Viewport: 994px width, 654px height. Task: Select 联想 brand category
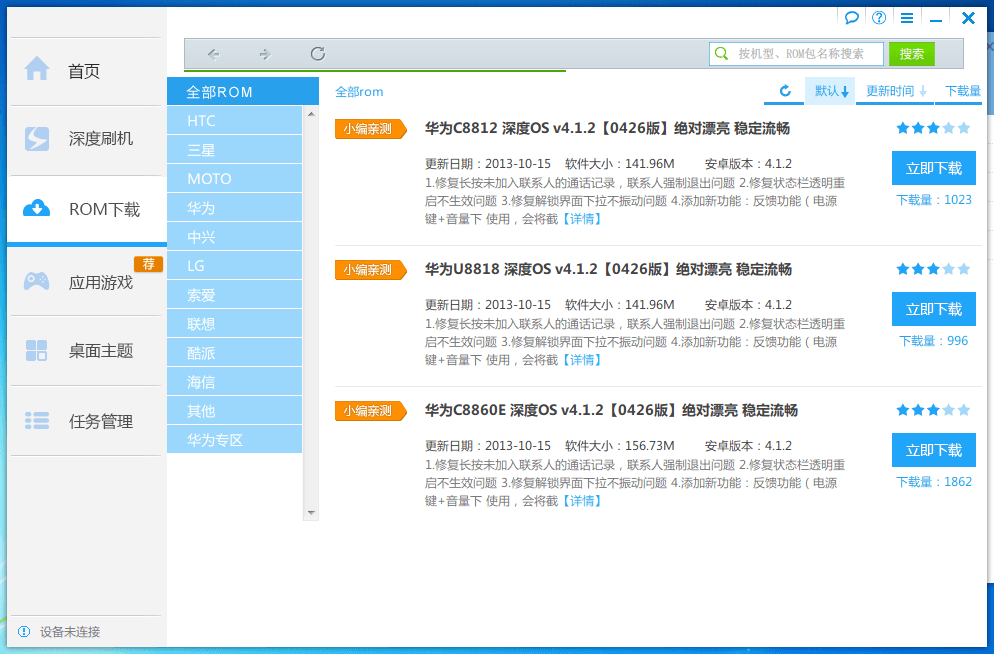coord(235,324)
